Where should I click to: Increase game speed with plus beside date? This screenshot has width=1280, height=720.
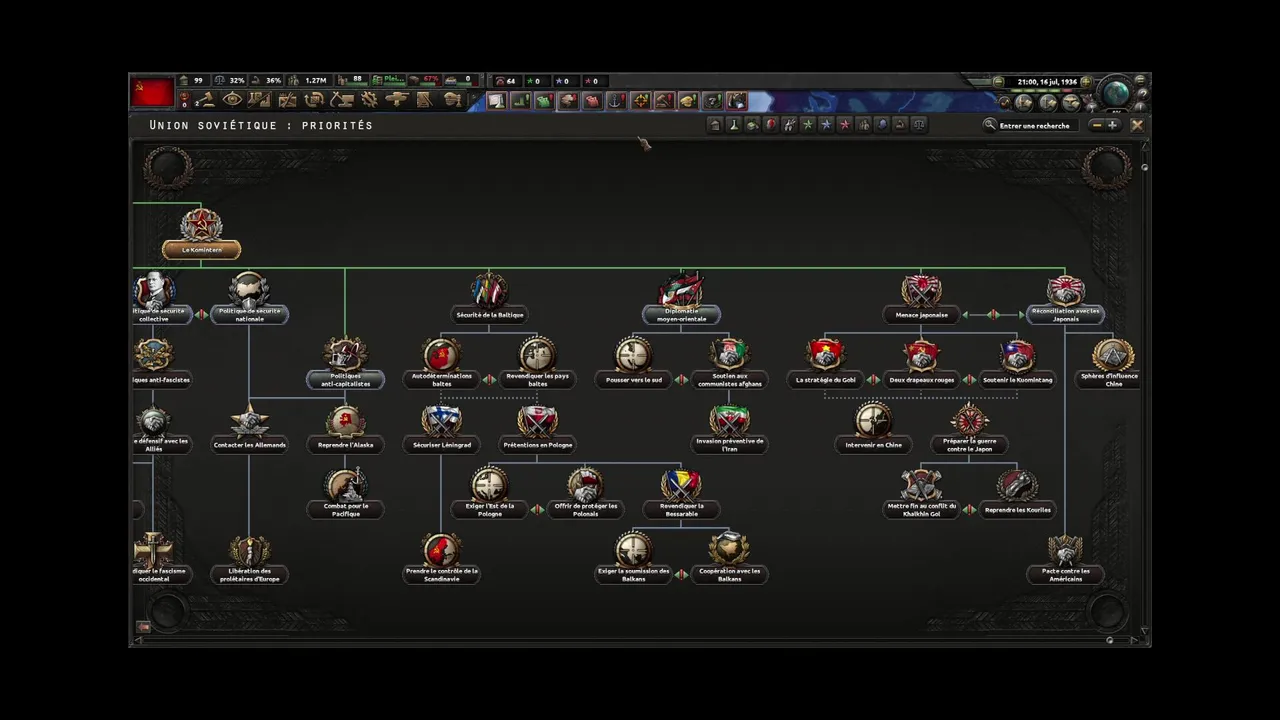point(1086,82)
